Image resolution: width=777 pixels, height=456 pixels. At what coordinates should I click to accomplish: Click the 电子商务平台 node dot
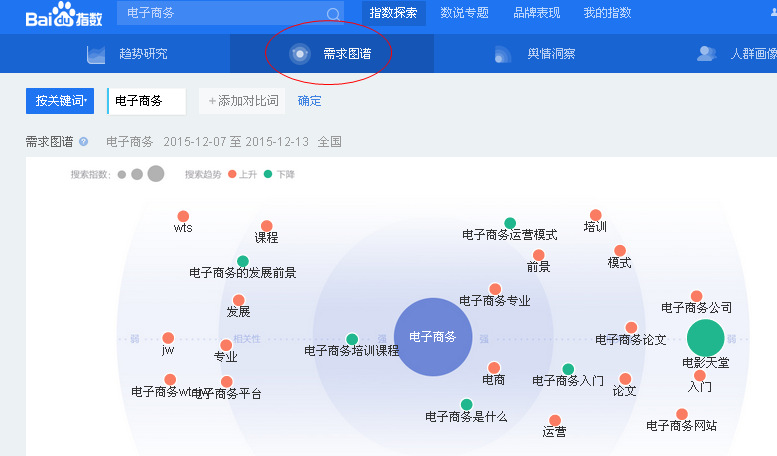pos(226,382)
